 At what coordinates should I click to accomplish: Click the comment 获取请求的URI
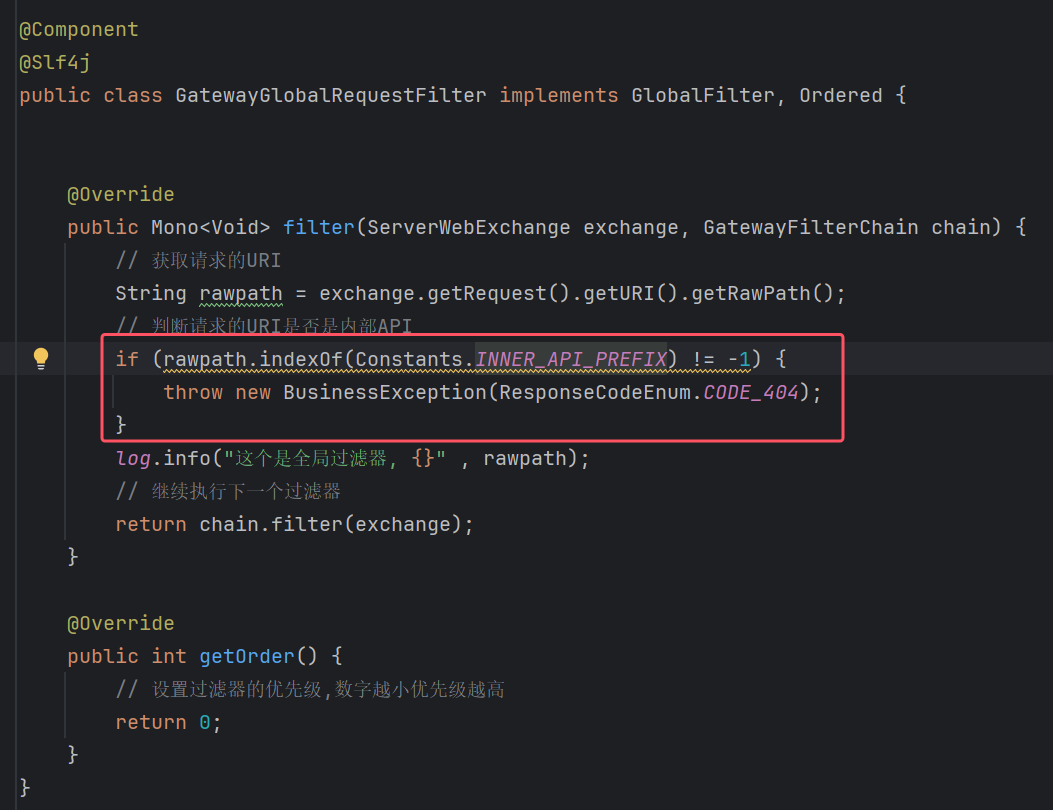coord(198,261)
